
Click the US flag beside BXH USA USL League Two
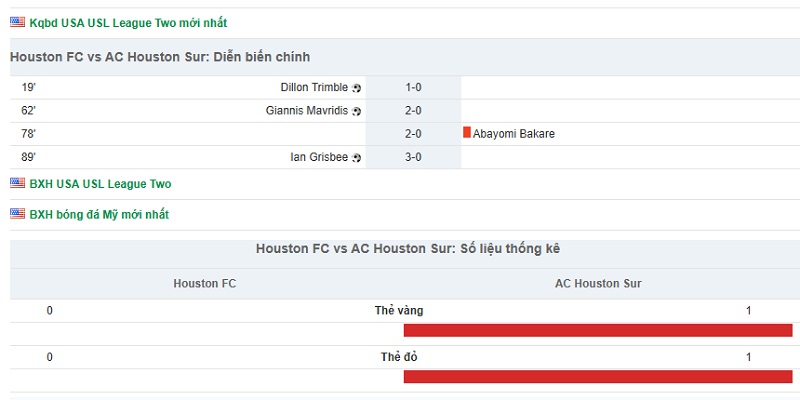point(17,183)
